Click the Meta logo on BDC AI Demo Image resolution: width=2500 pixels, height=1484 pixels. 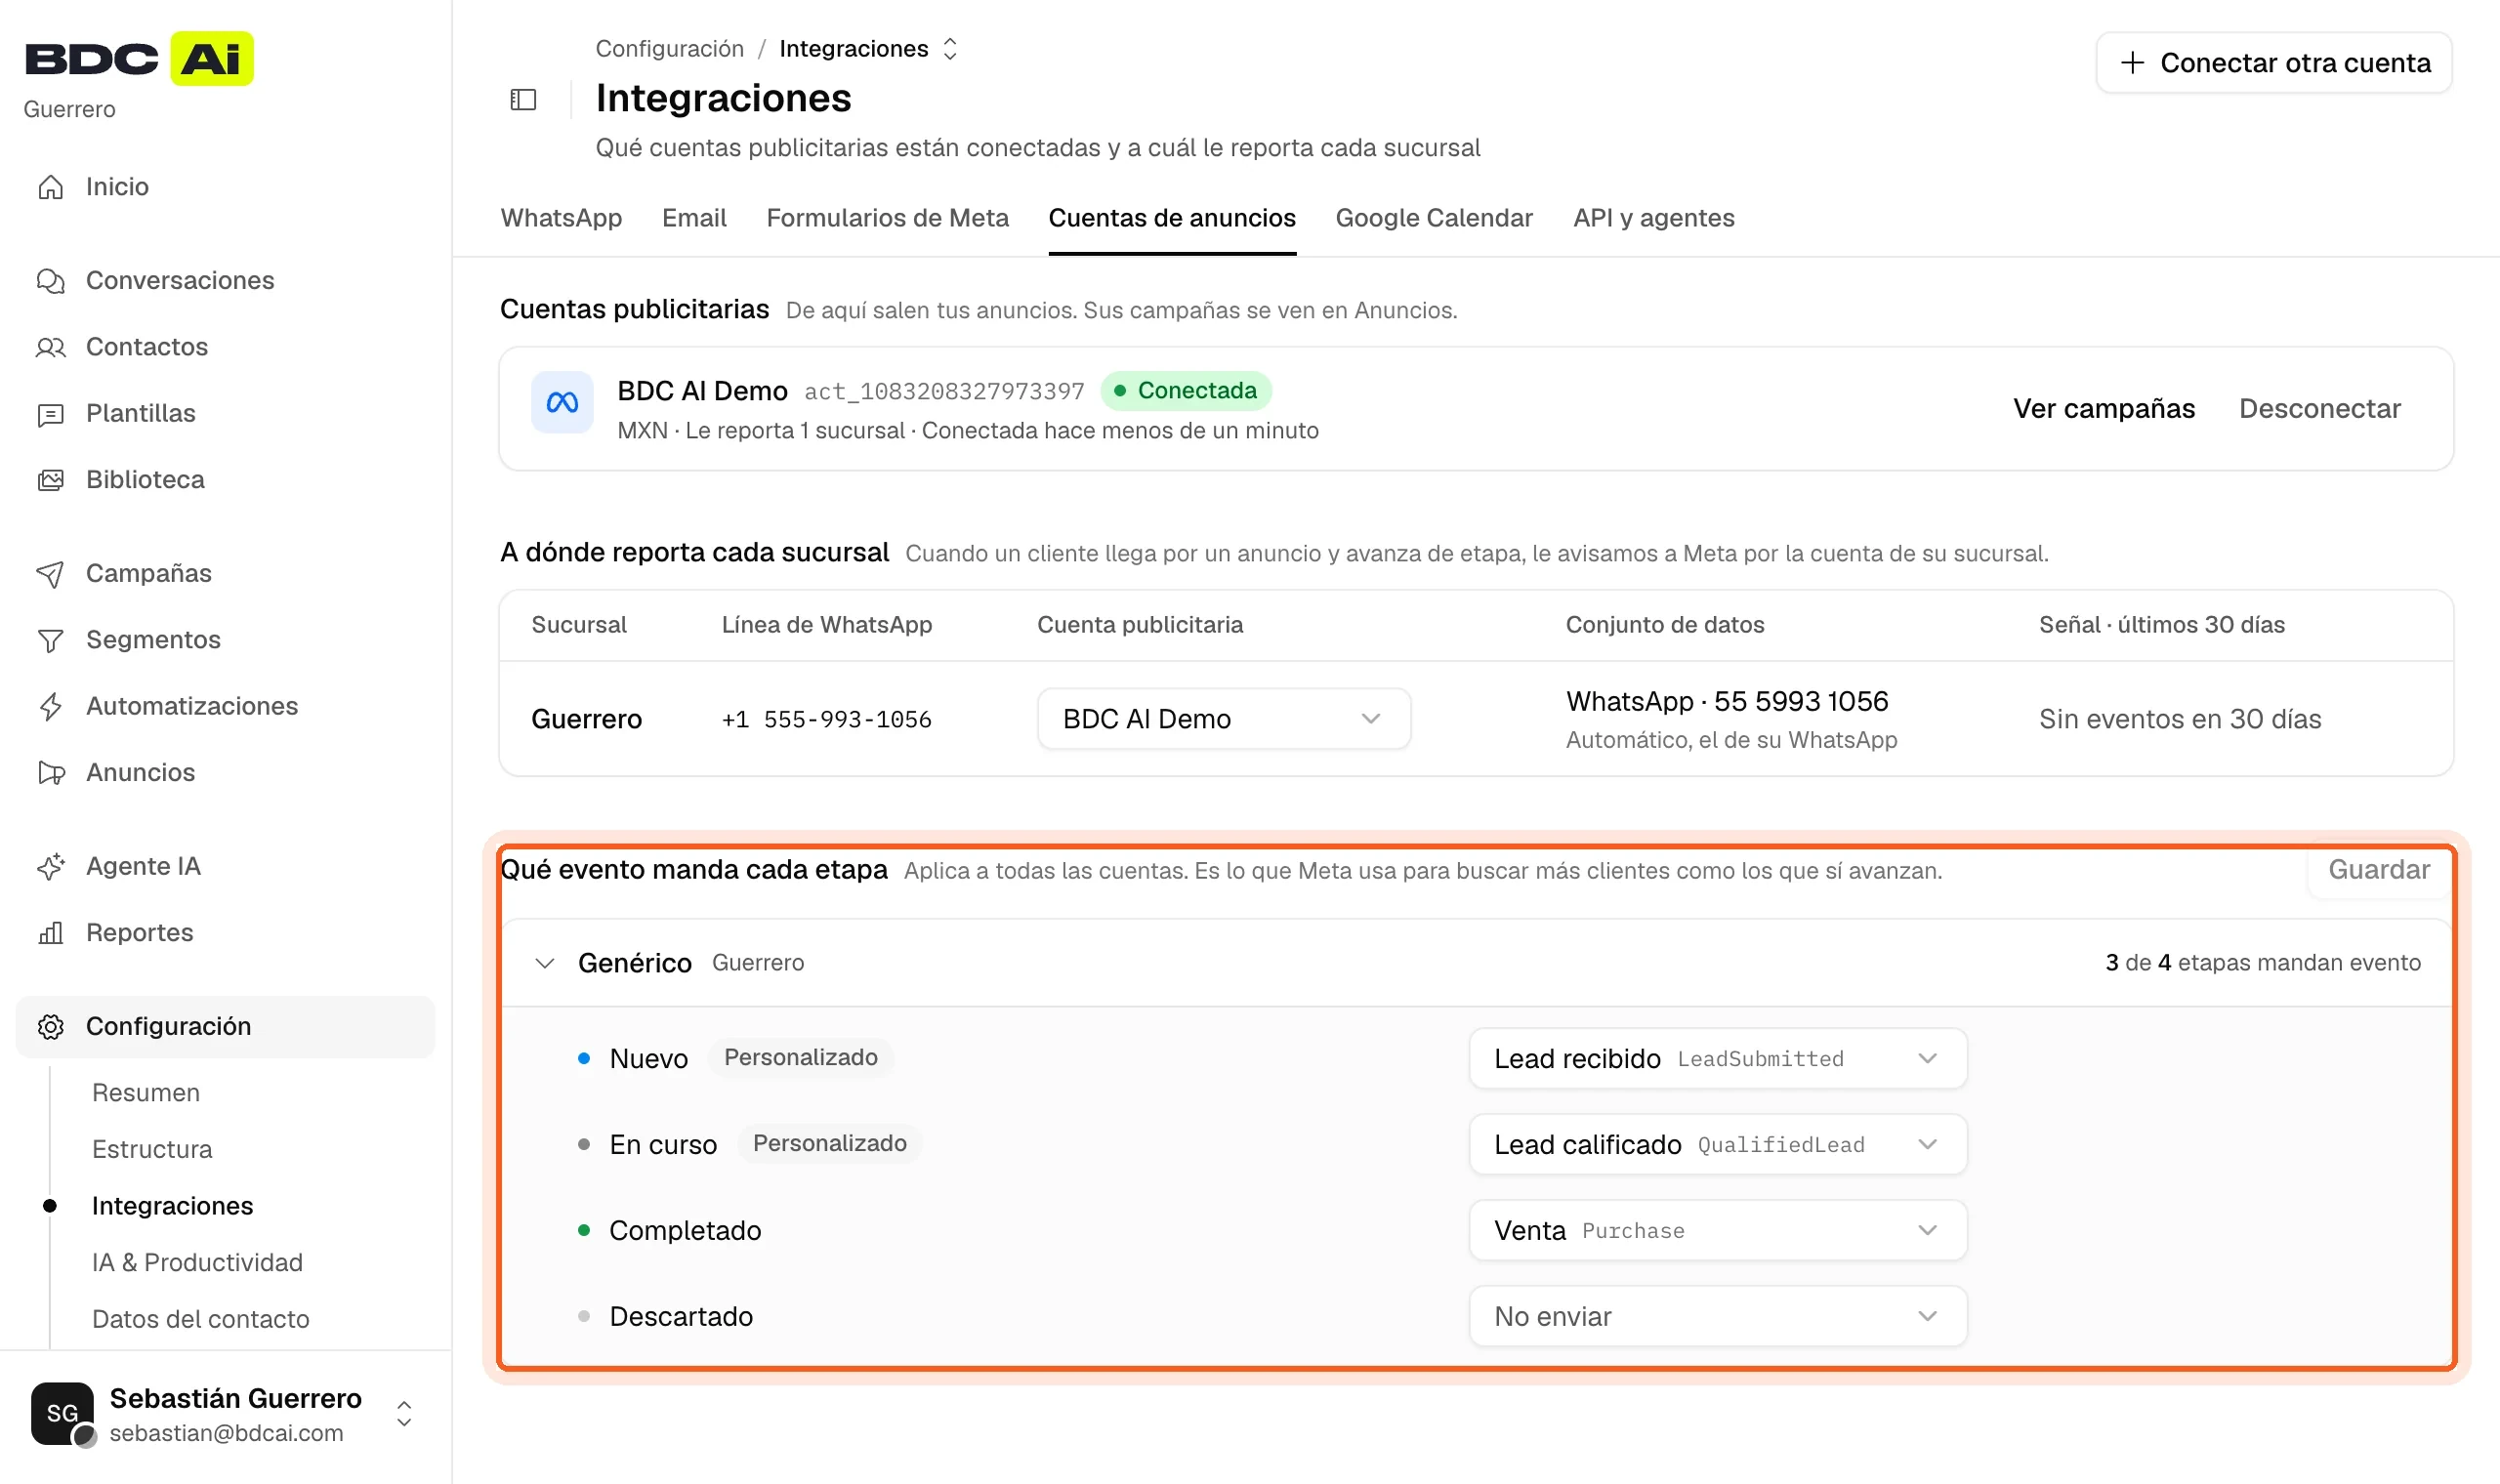point(562,402)
